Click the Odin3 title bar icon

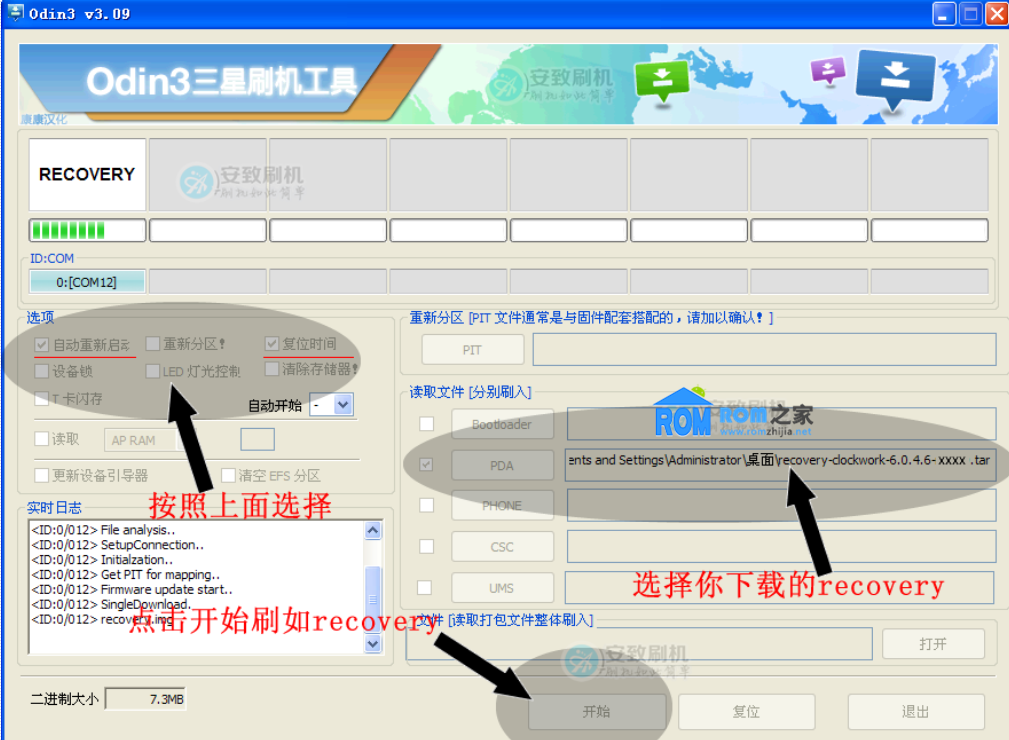pyautogui.click(x=14, y=13)
